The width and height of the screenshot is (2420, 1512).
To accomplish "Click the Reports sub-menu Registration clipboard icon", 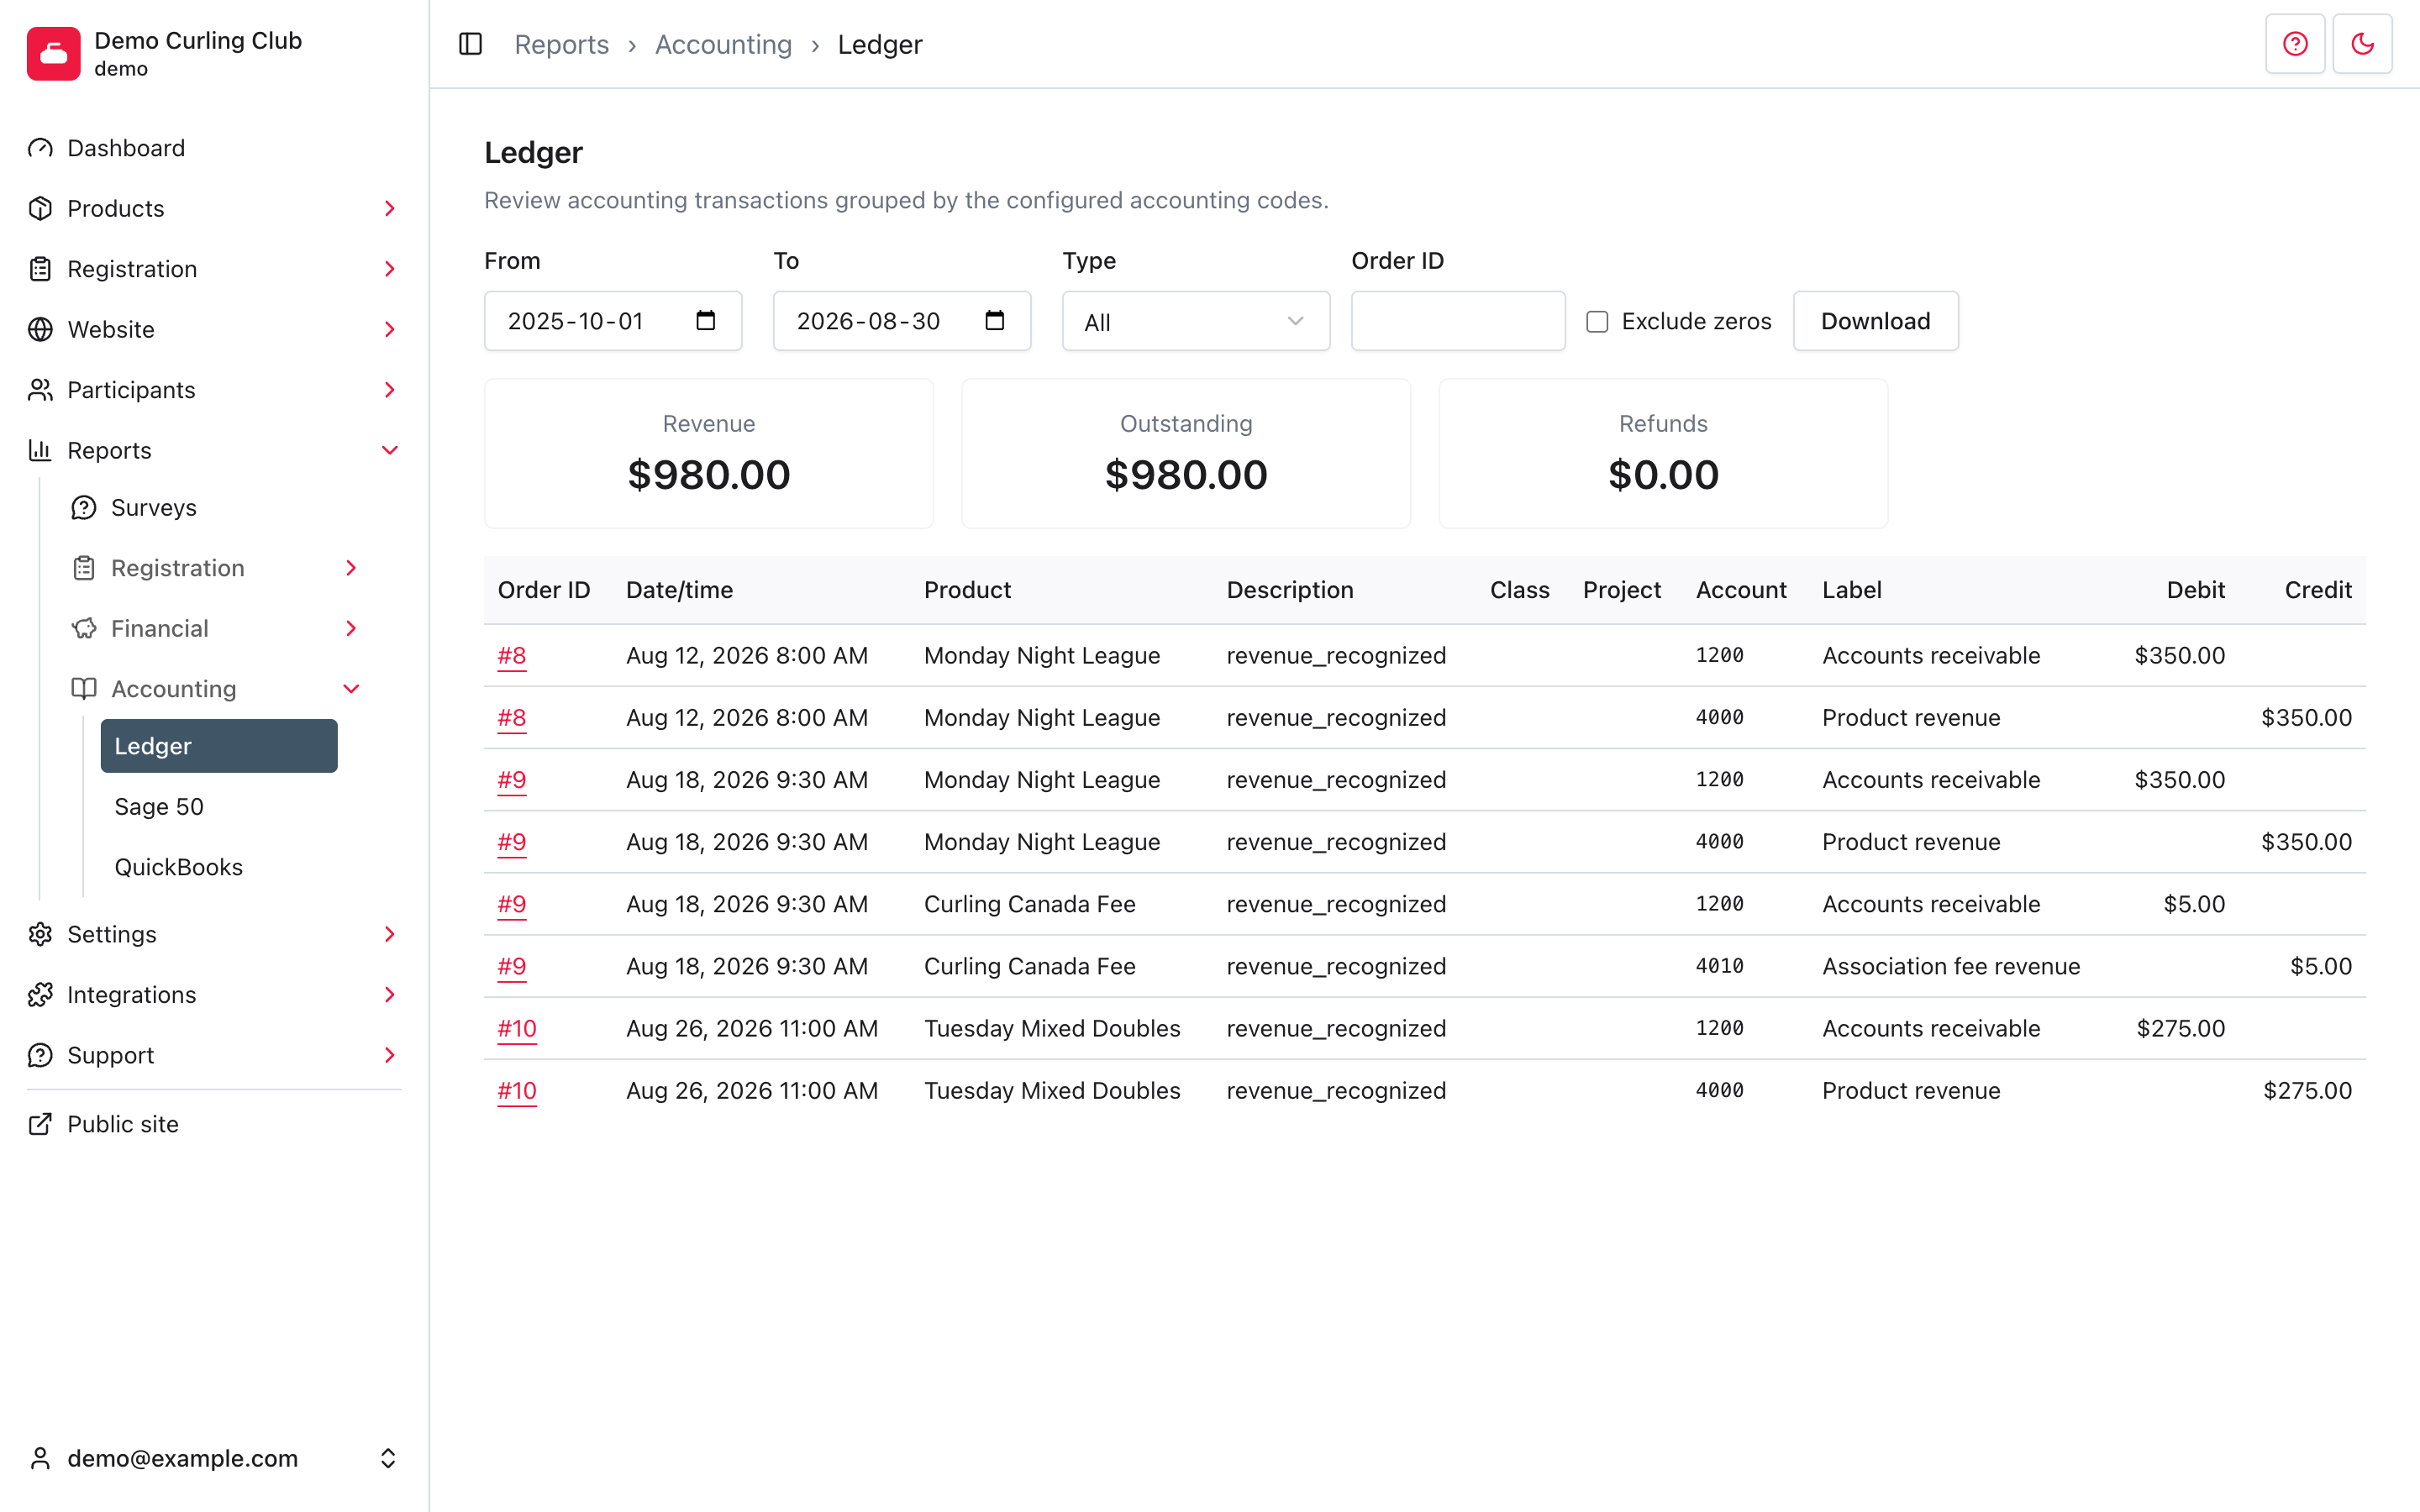I will 84,568.
